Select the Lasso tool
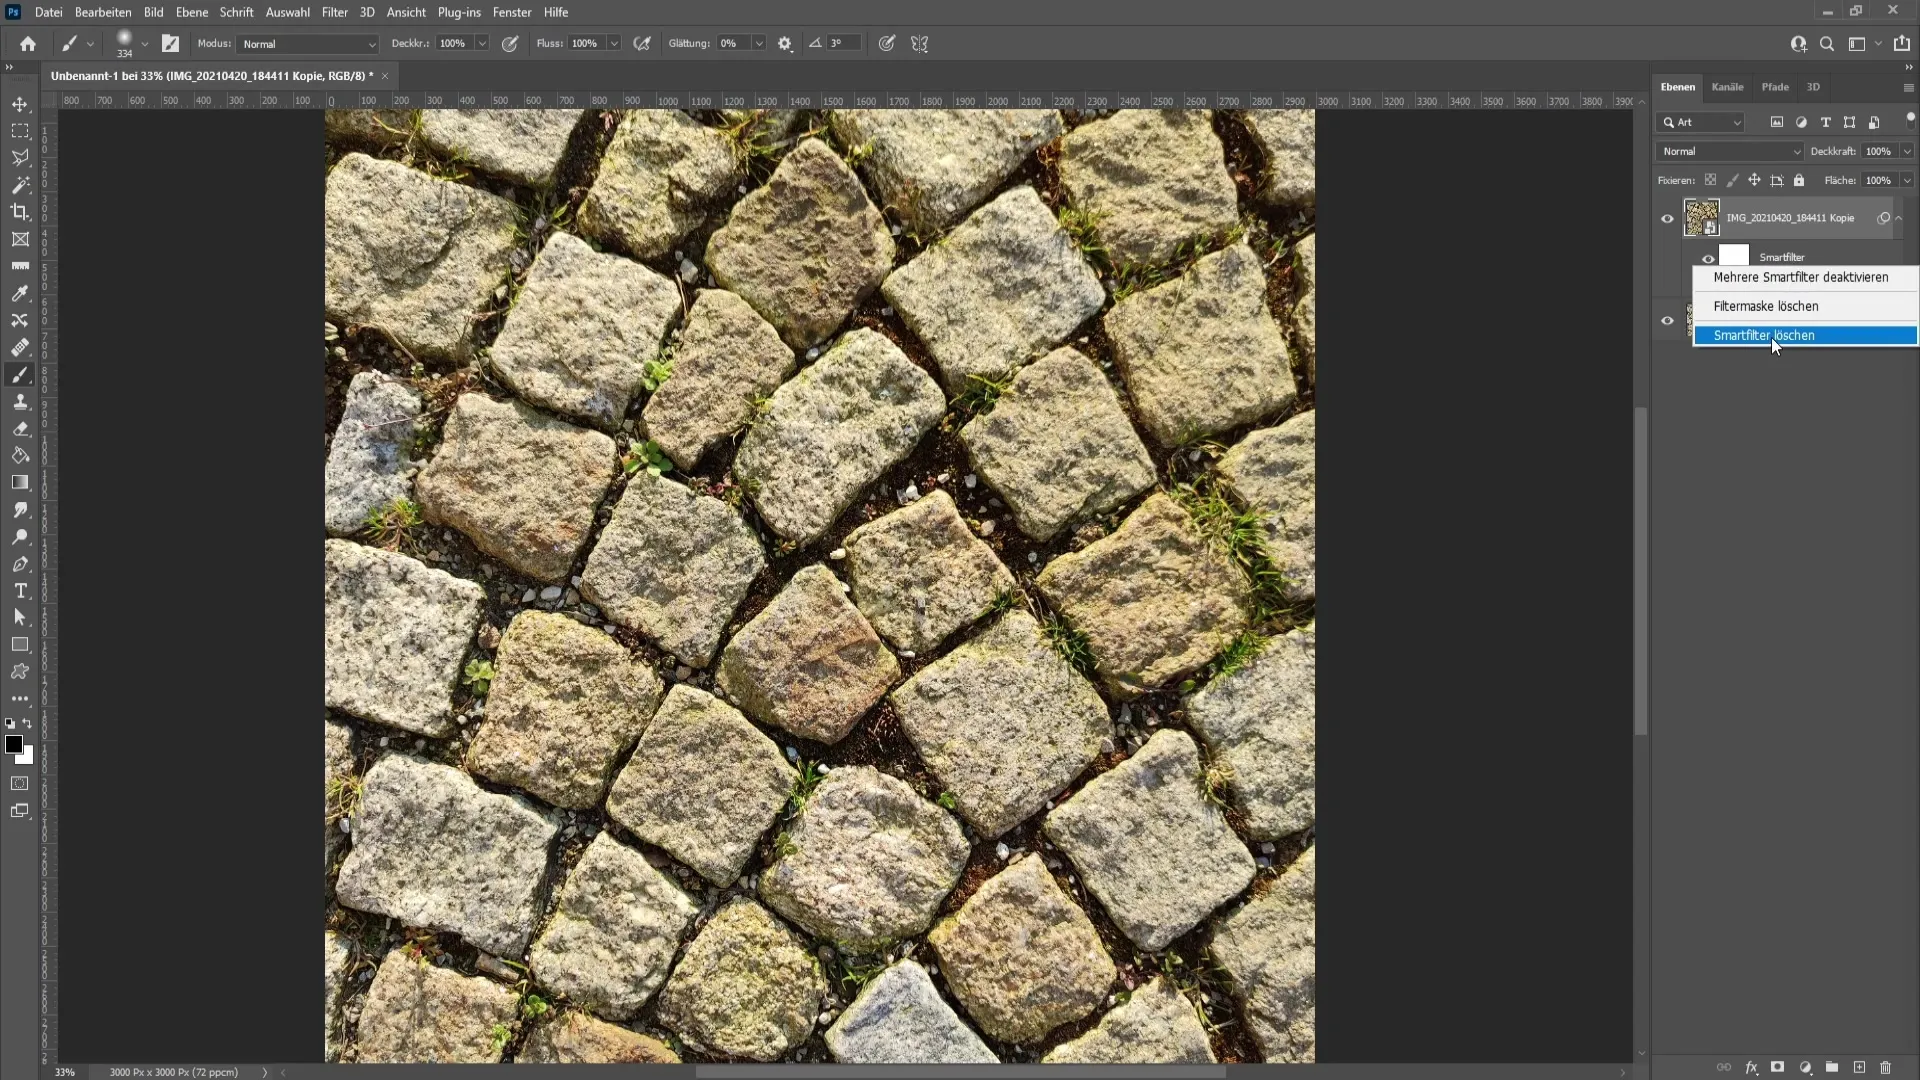 [x=20, y=157]
